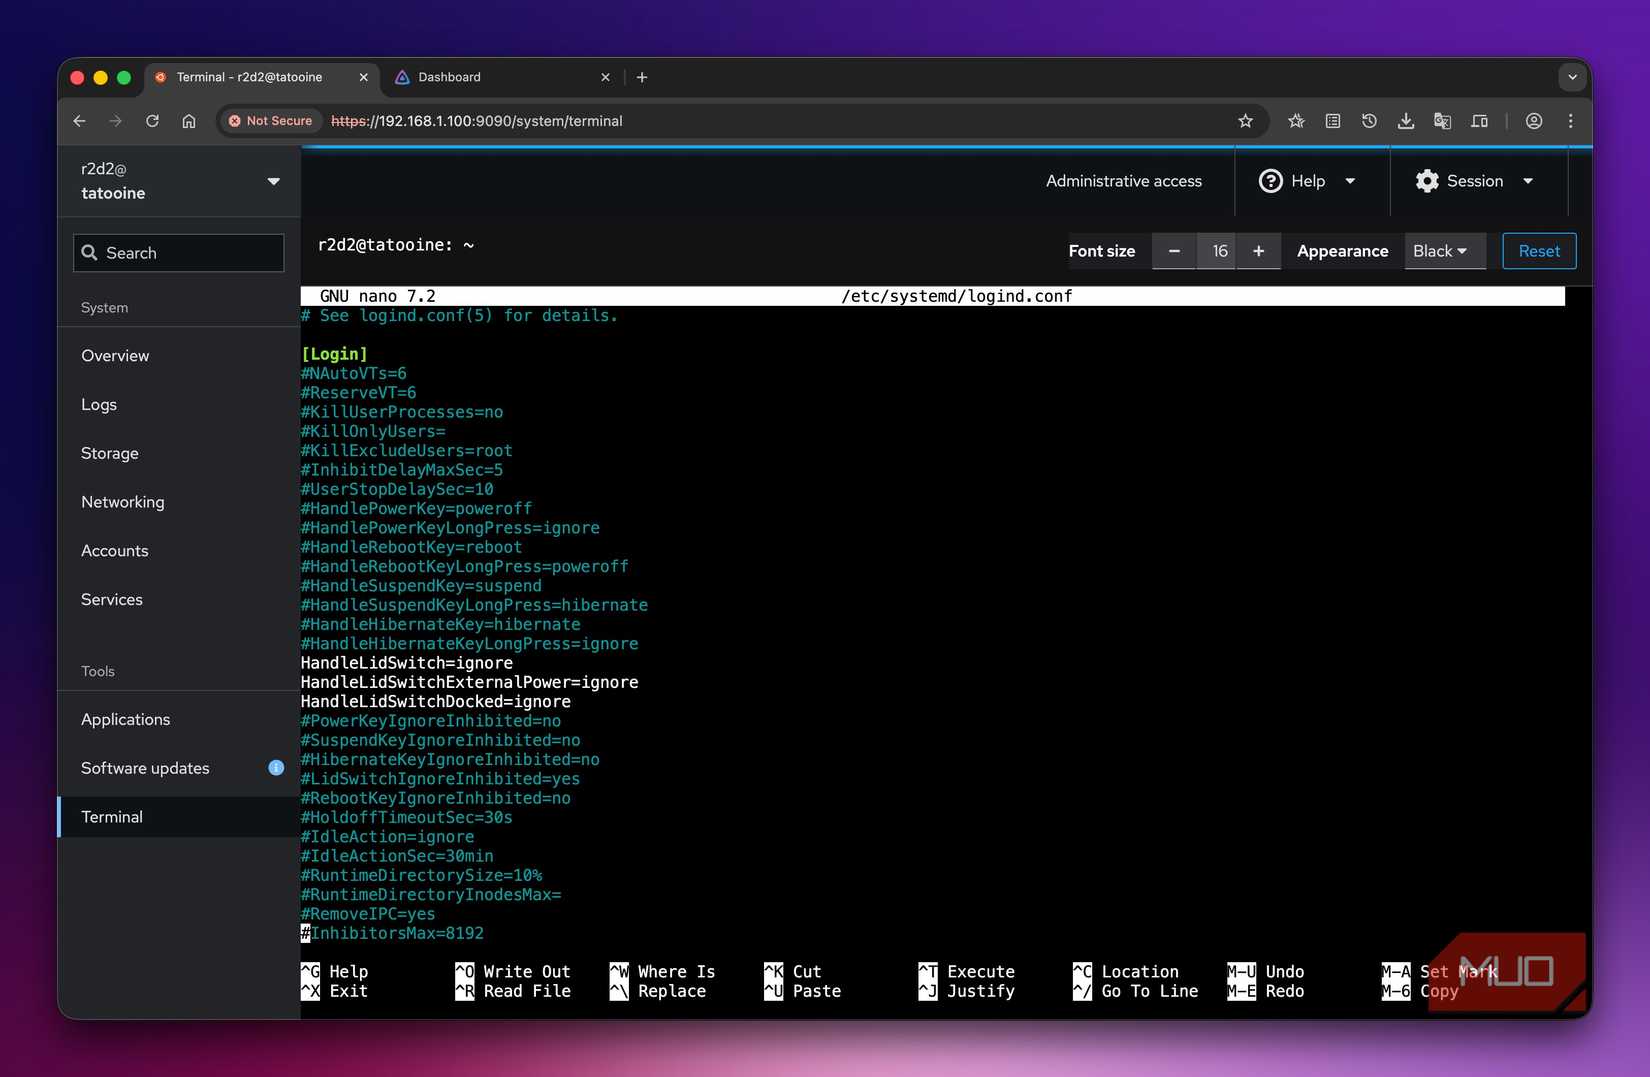This screenshot has width=1650, height=1077.
Task: Expand the r2d2@tatooine host switcher
Action: click(x=180, y=181)
